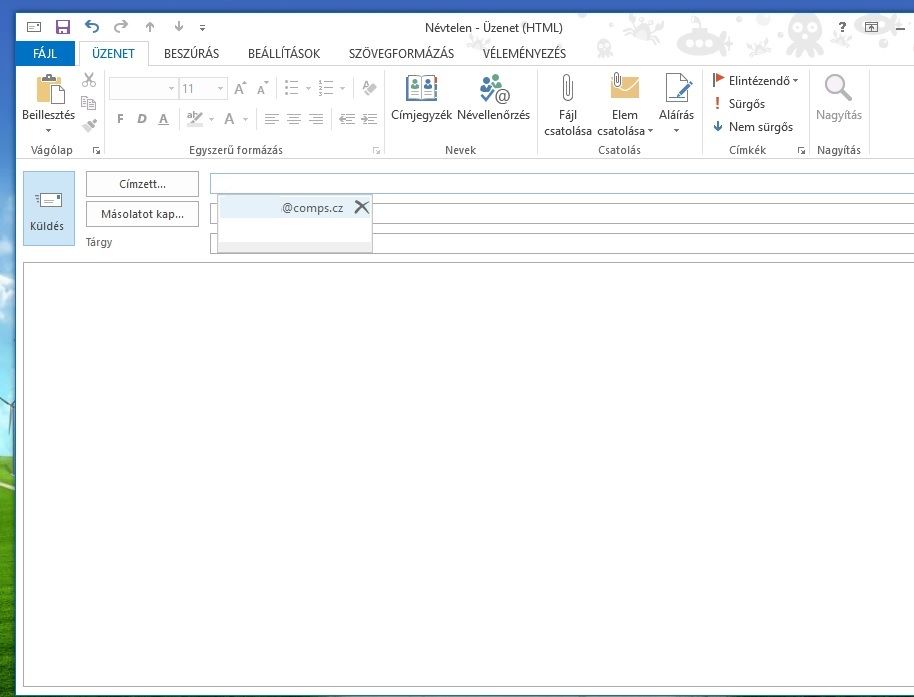Increase indent
The width and height of the screenshot is (914, 697).
[369, 119]
